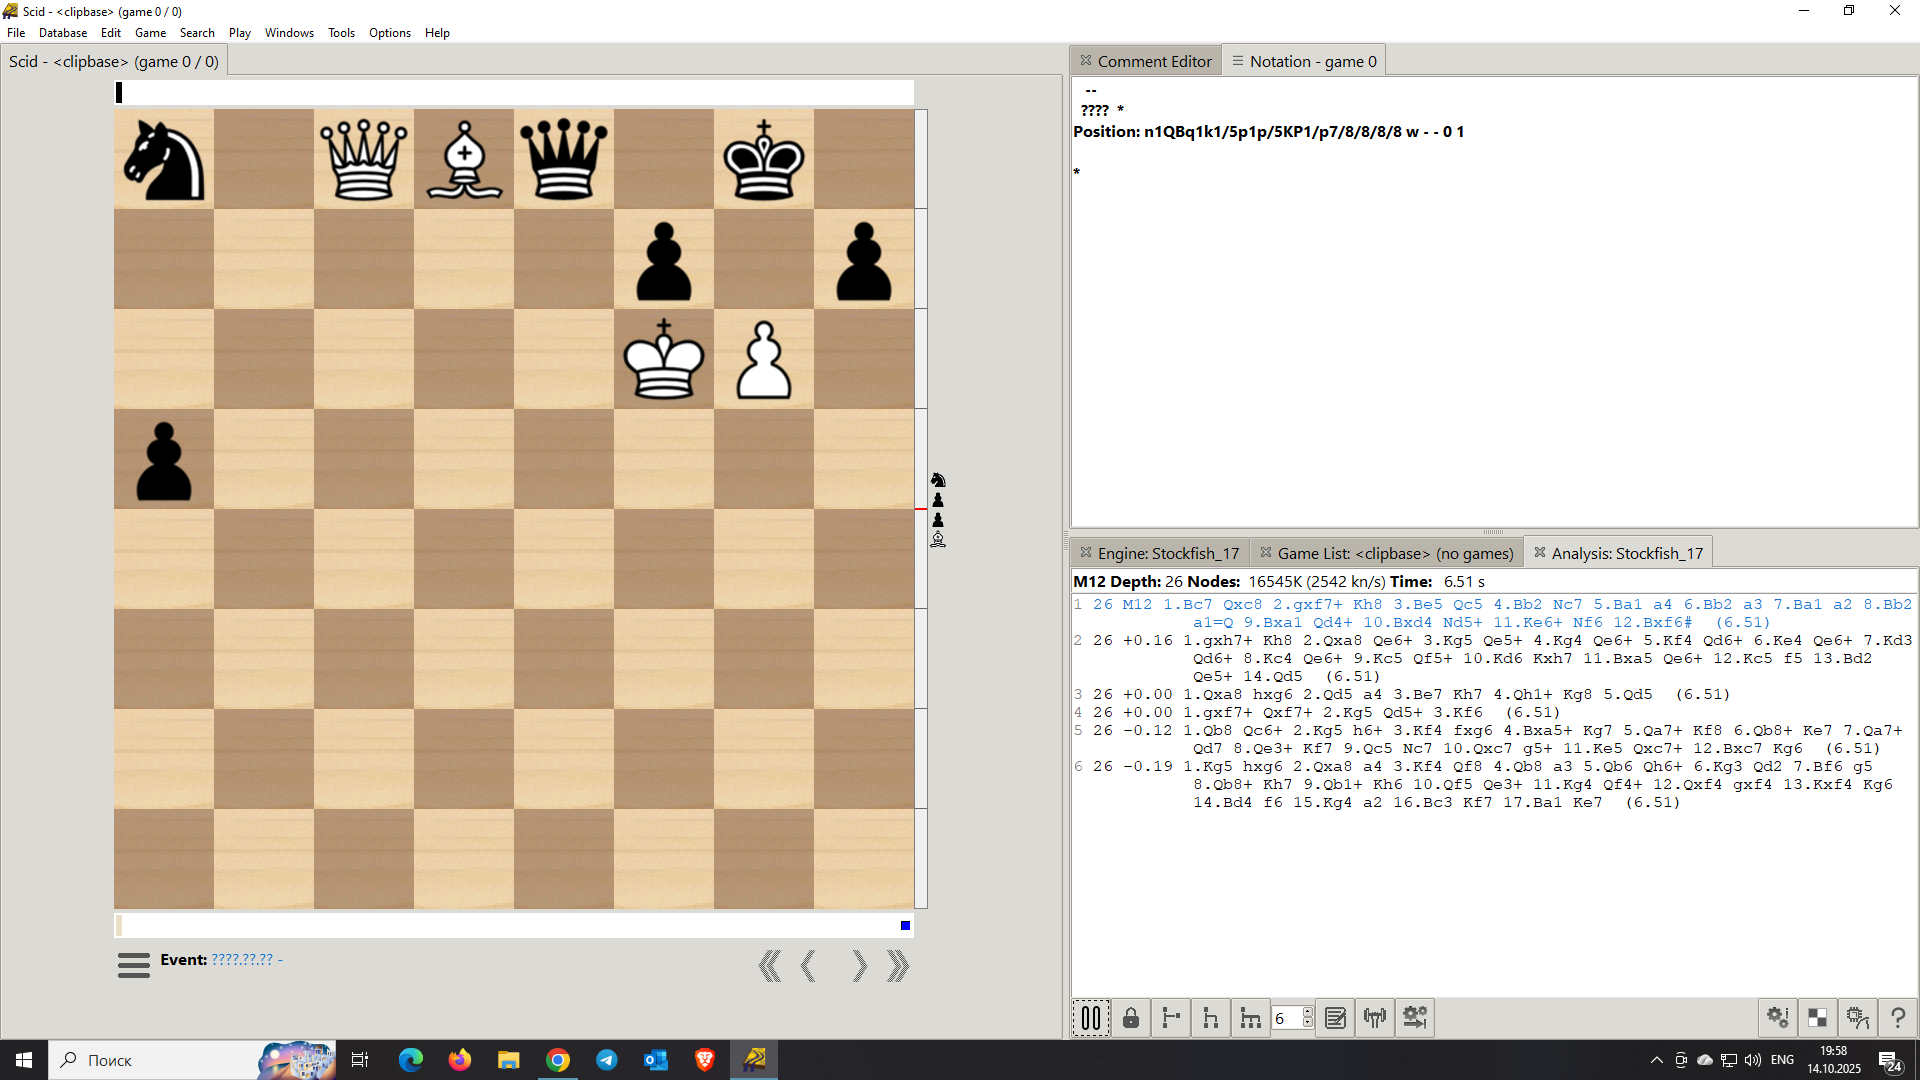The width and height of the screenshot is (1920, 1080).
Task: Show analysis board checkered icon
Action: coord(1817,1018)
